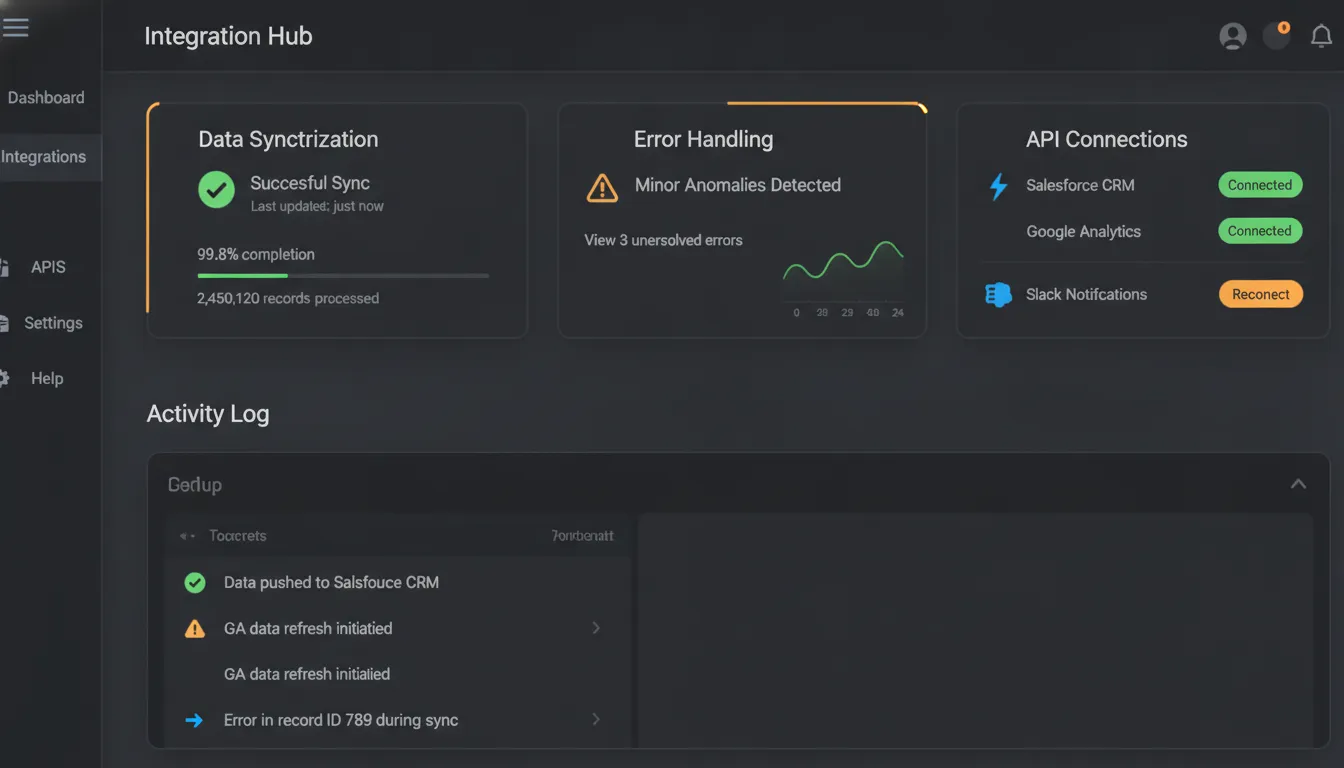
Task: Click the icon next to APIS in sidebar
Action: [4, 267]
